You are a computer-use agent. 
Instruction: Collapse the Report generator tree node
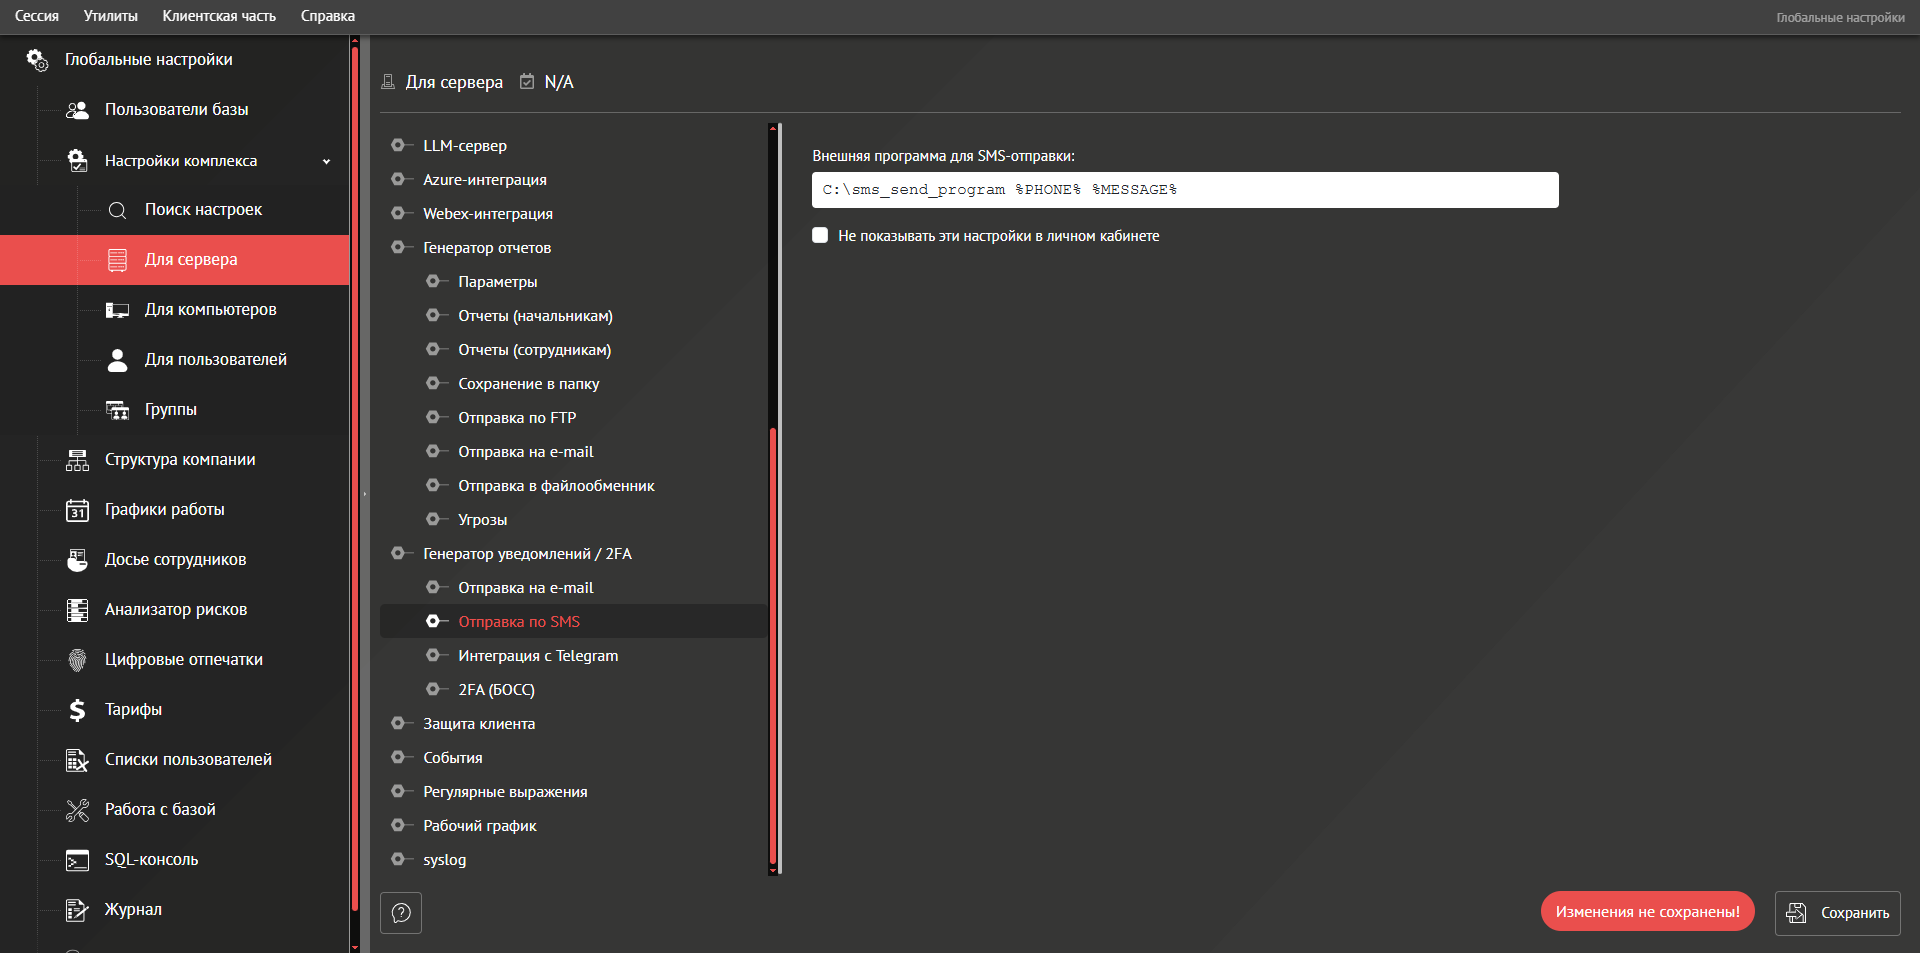[398, 248]
